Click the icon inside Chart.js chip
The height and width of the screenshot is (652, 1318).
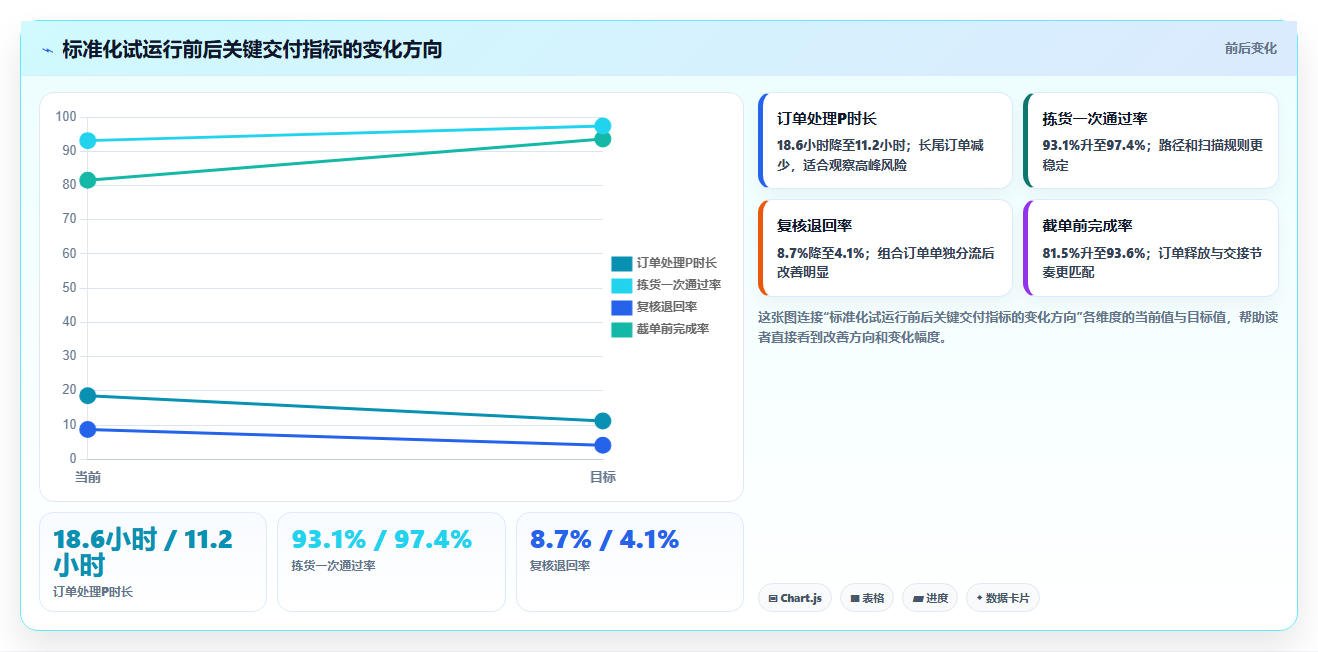click(773, 598)
